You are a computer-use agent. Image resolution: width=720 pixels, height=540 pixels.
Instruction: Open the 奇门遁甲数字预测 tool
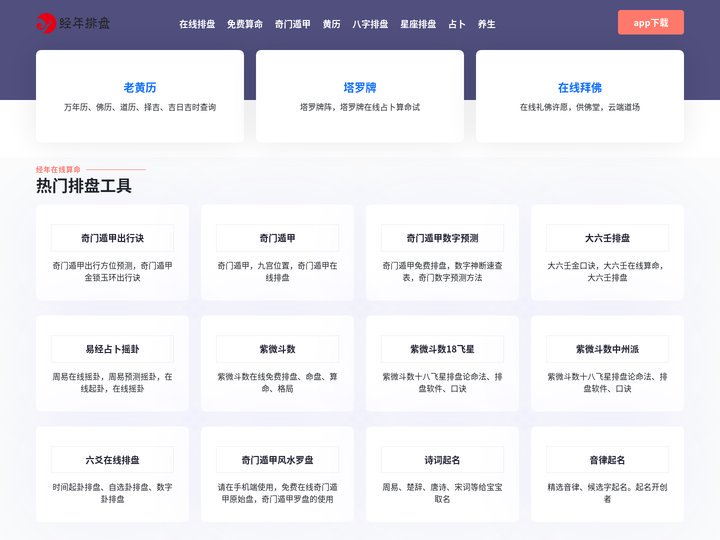click(x=442, y=238)
